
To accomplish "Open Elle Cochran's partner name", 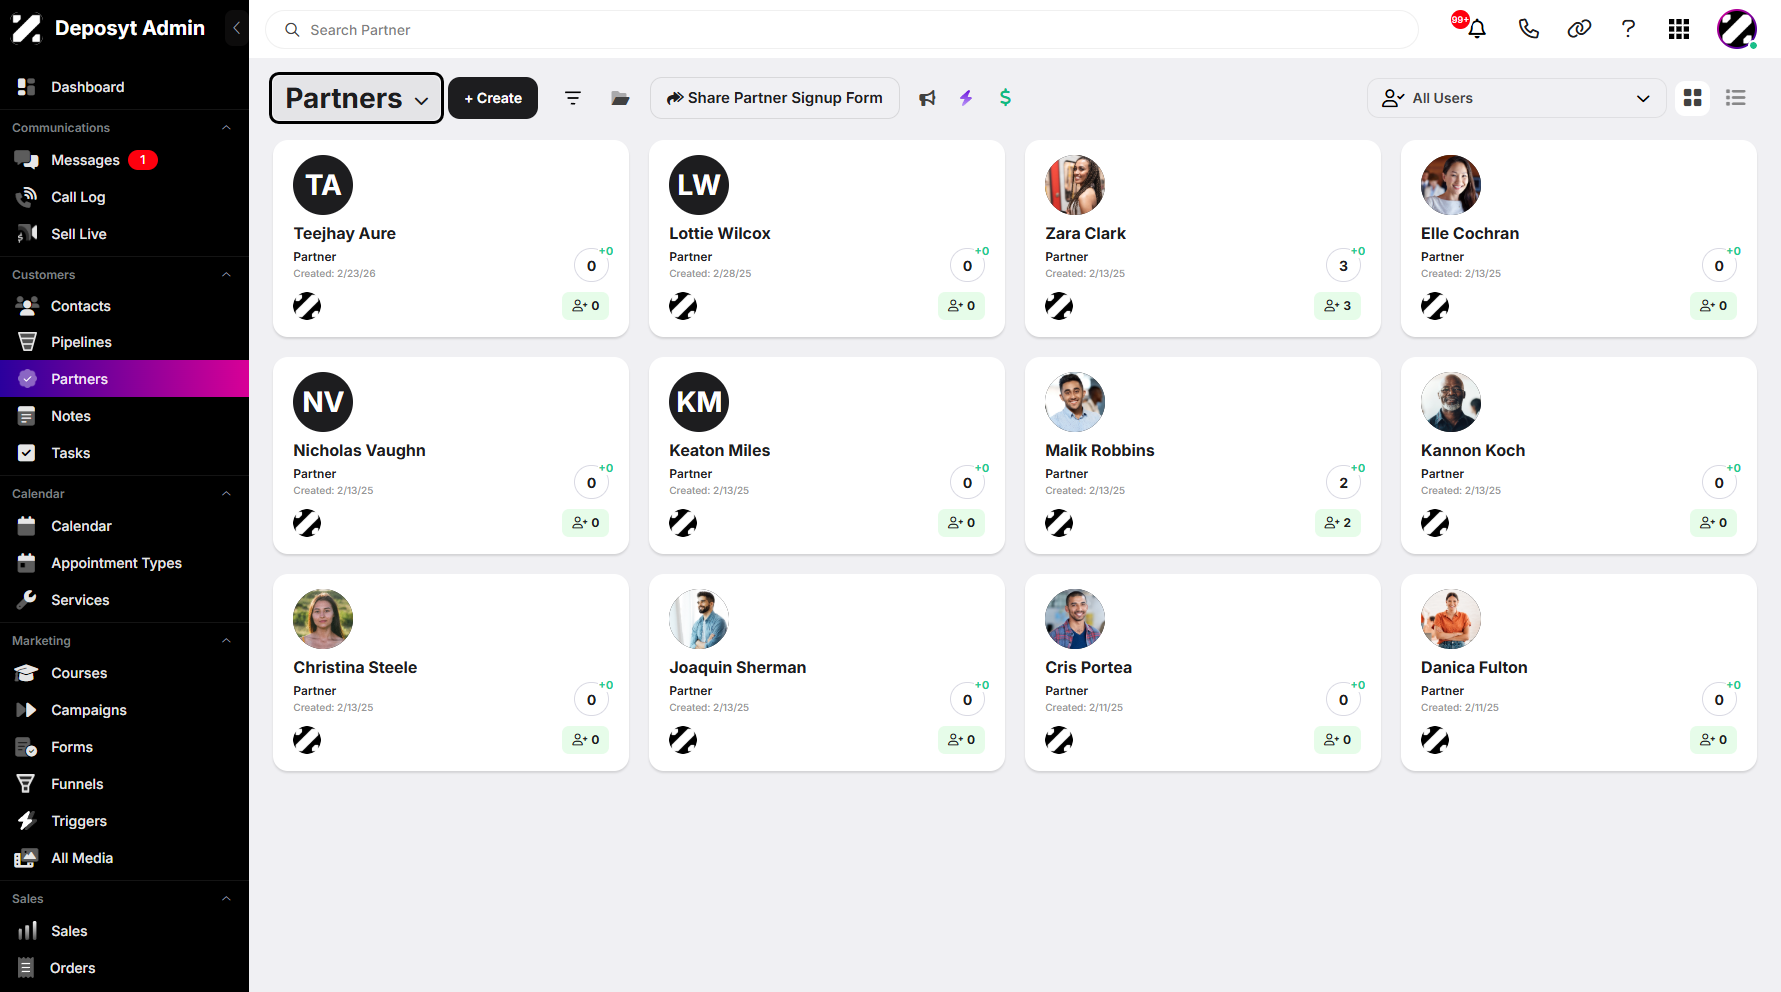I will 1470,233.
